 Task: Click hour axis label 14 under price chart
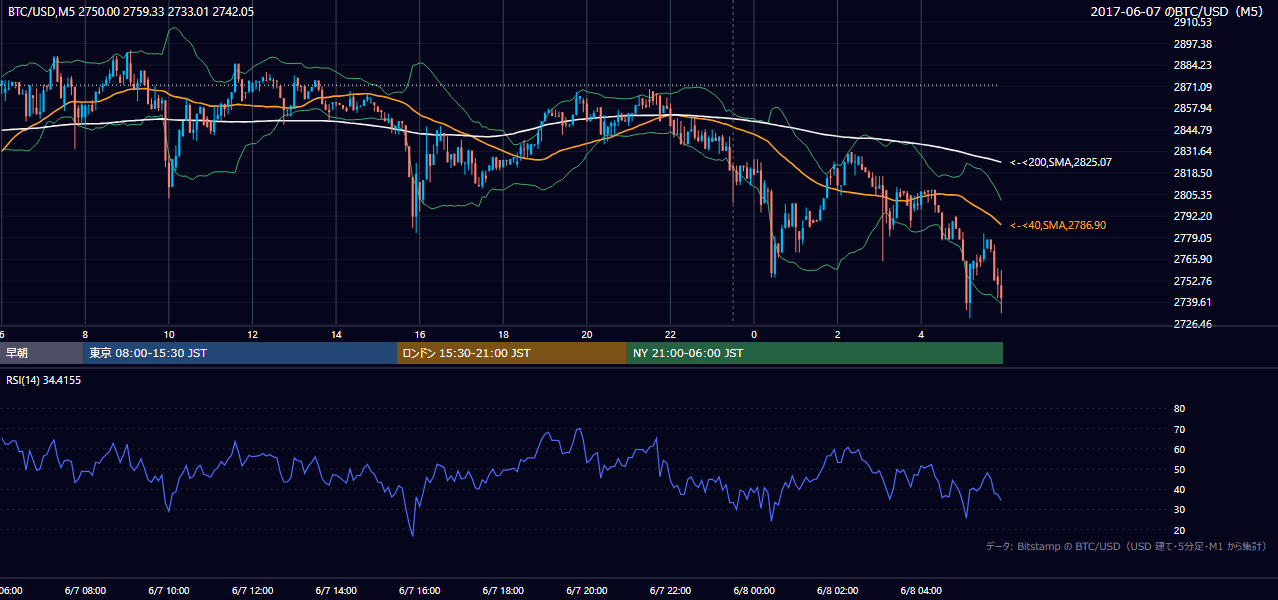point(336,335)
